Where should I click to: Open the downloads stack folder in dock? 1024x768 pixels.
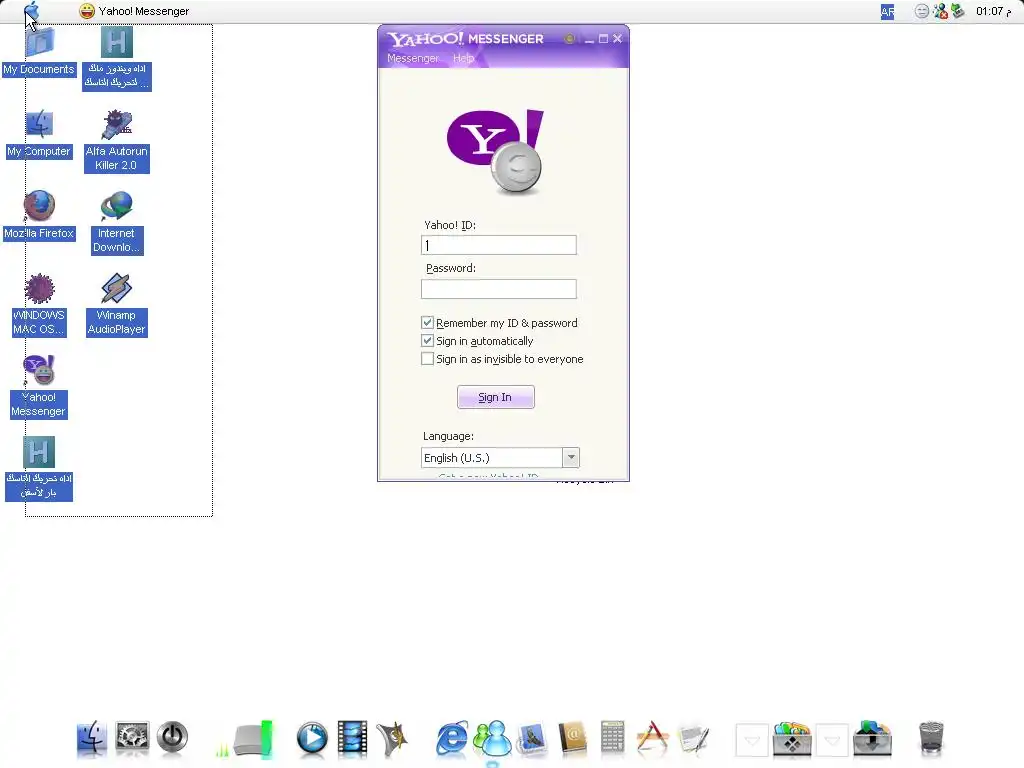(x=872, y=739)
